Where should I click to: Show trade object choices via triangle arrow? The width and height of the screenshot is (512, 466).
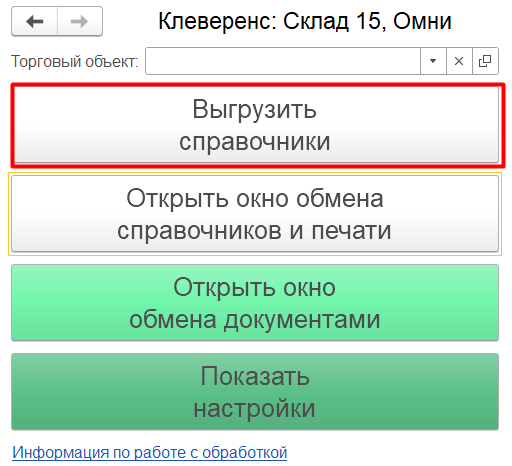[x=433, y=61]
